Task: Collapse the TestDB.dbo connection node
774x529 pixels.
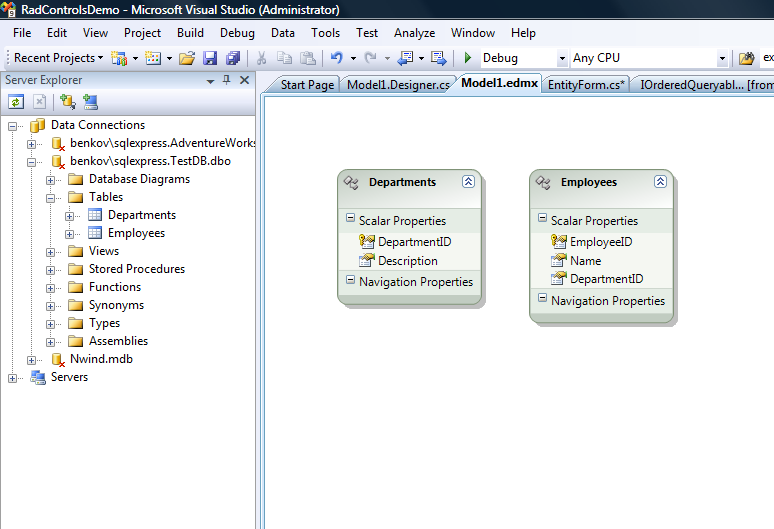Action: (x=32, y=162)
